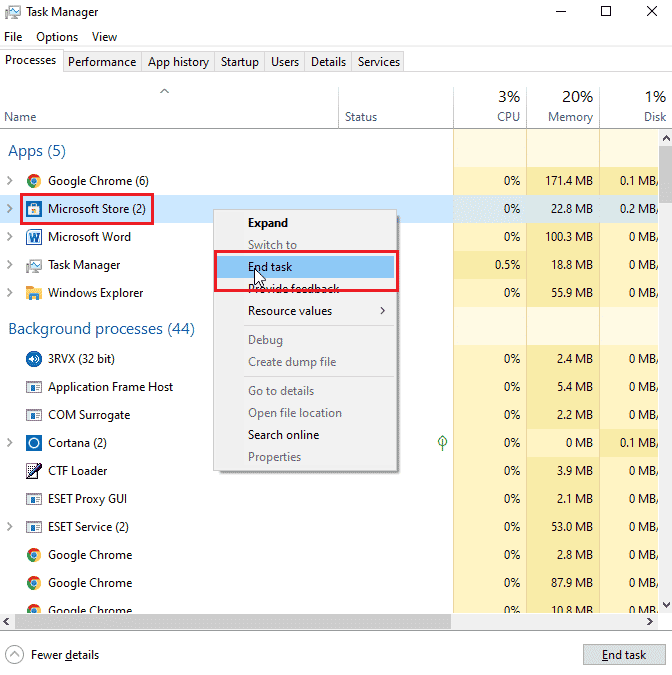Click the 0.5% CPU value for Task Manager
672x675 pixels.
tap(507, 265)
